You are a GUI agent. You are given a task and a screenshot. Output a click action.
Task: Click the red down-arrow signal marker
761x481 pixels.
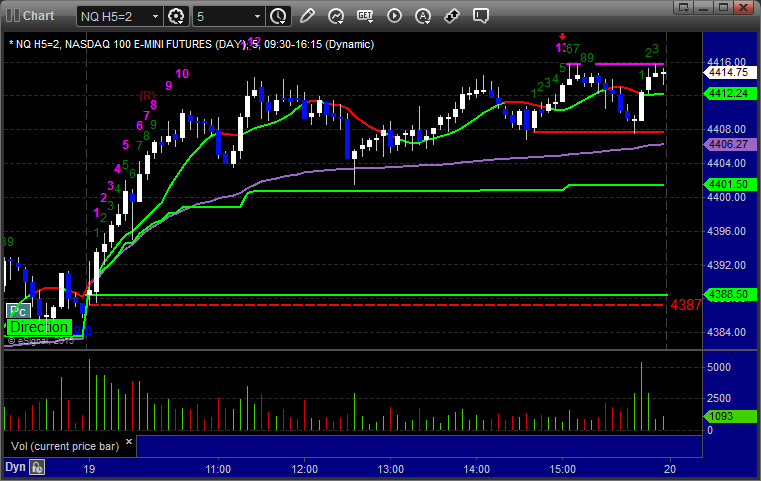562,36
